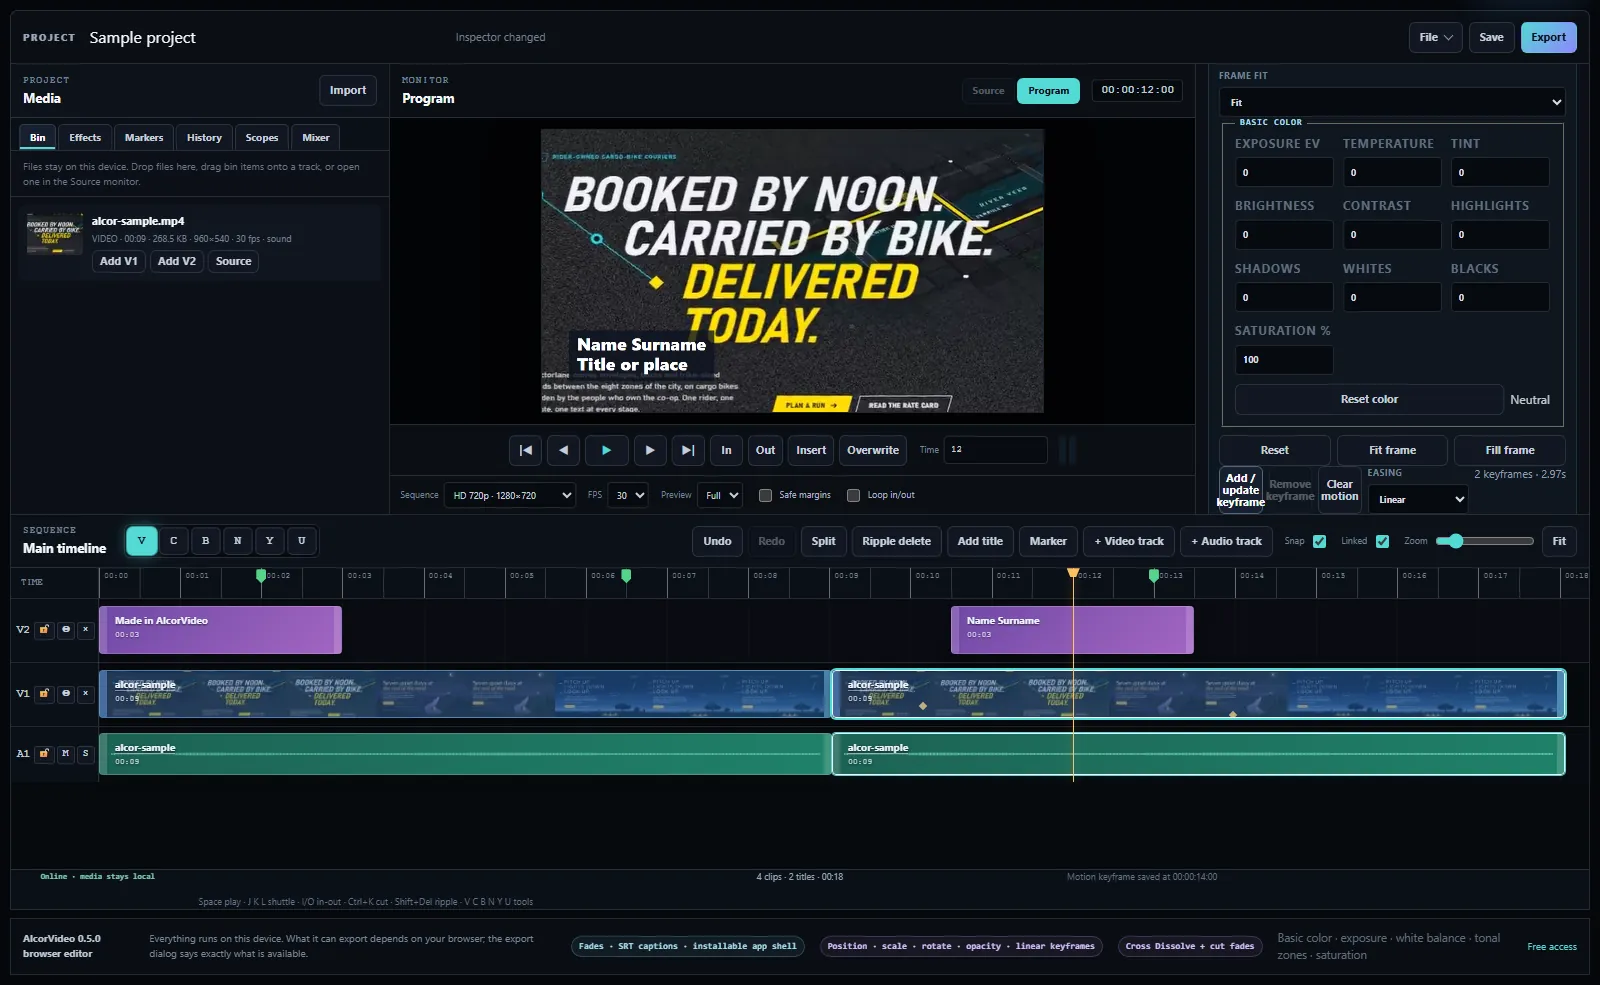Select the B timeline tool
The width and height of the screenshot is (1600, 985).
(x=206, y=541)
